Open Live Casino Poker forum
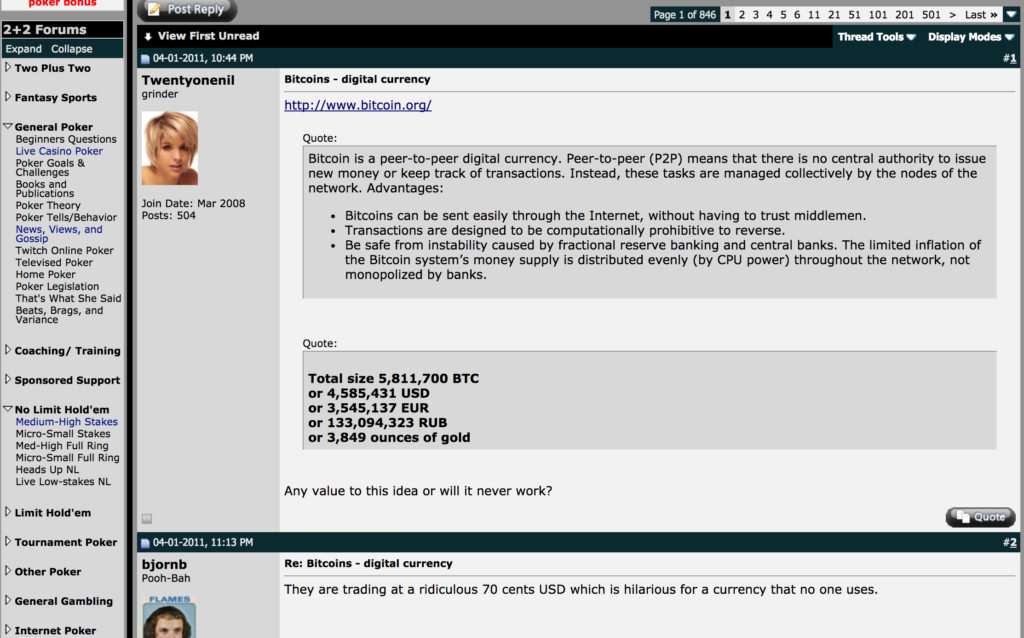The image size is (1024, 638). tap(59, 151)
